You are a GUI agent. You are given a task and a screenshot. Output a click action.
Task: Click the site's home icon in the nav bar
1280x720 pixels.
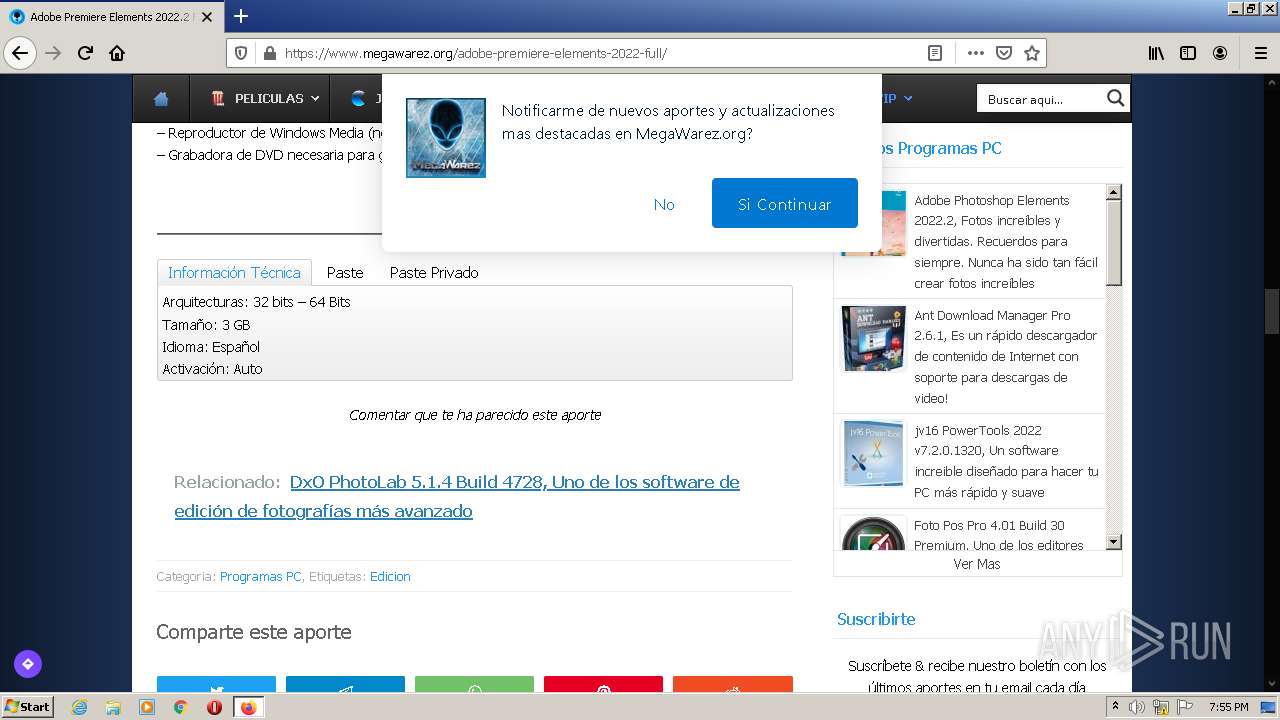pos(161,98)
